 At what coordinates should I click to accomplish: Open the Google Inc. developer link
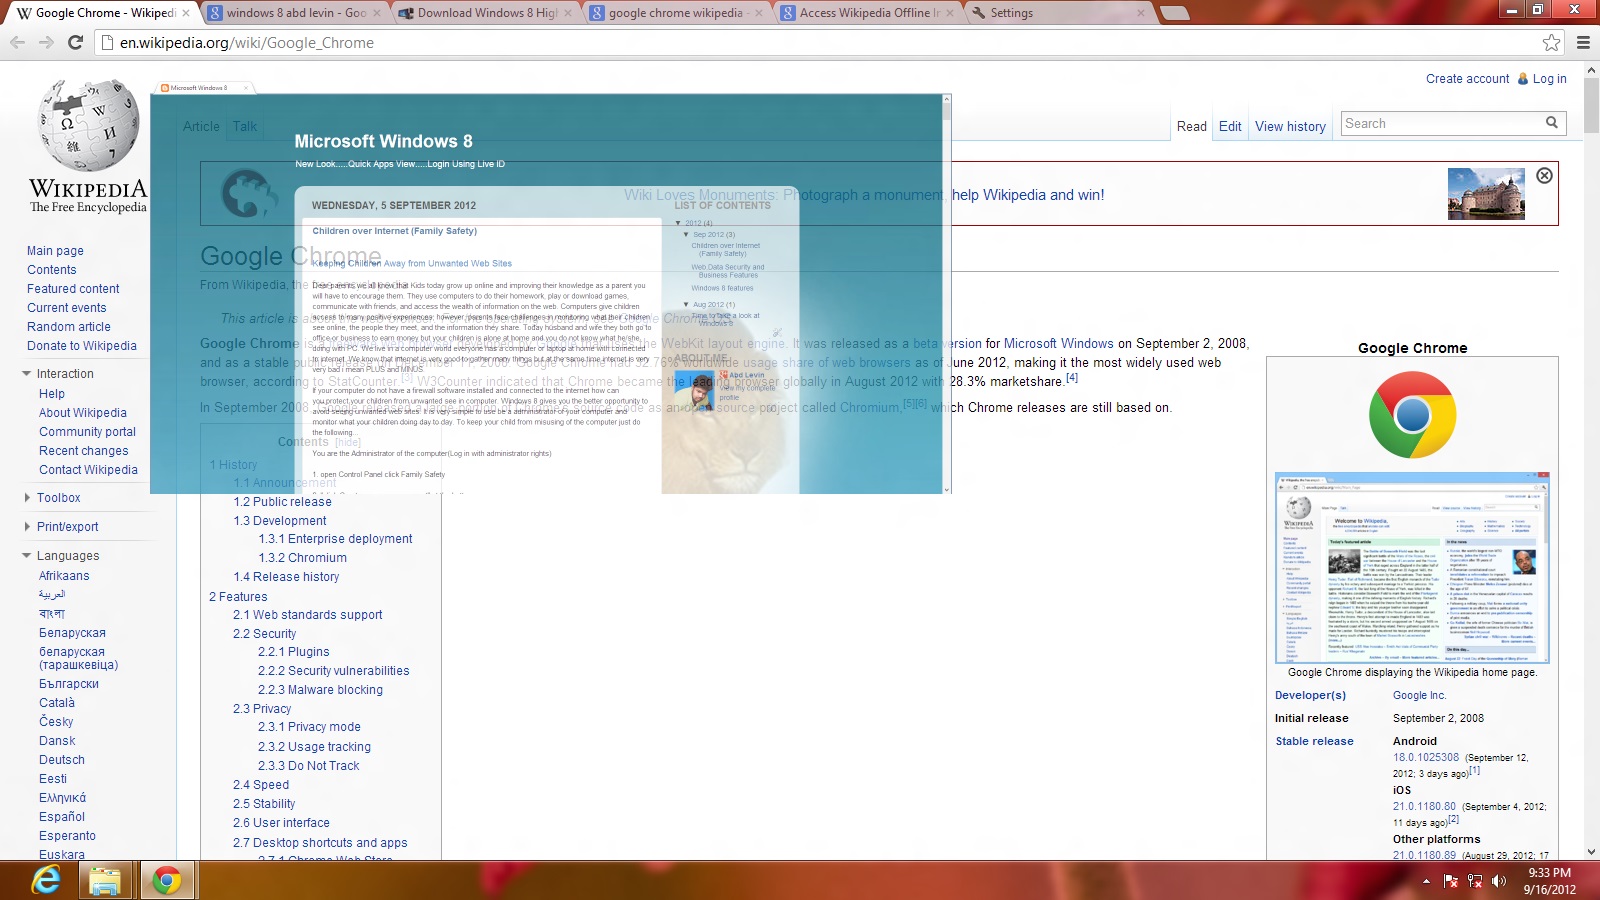pyautogui.click(x=1419, y=696)
